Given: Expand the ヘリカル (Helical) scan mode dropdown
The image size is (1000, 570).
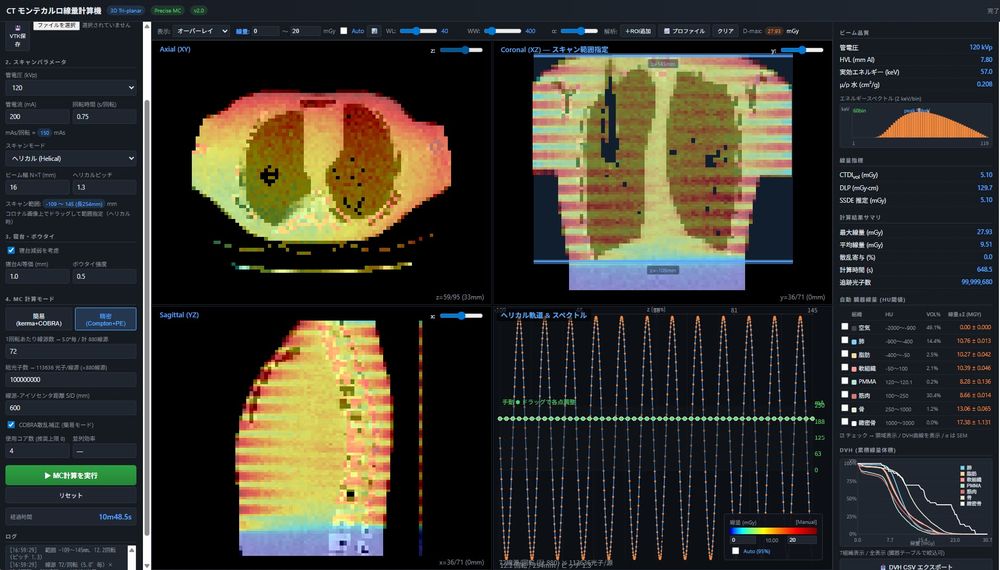Looking at the screenshot, I should (71, 158).
